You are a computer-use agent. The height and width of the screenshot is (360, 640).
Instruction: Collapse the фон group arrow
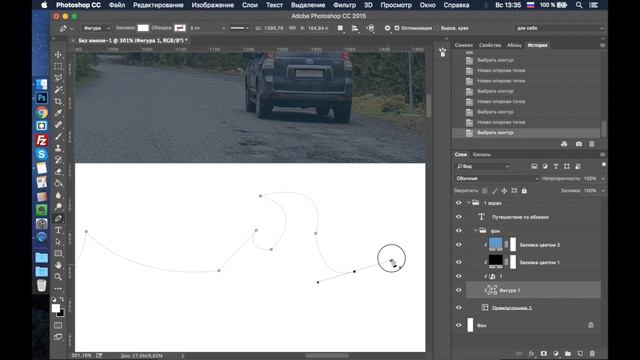(x=476, y=231)
